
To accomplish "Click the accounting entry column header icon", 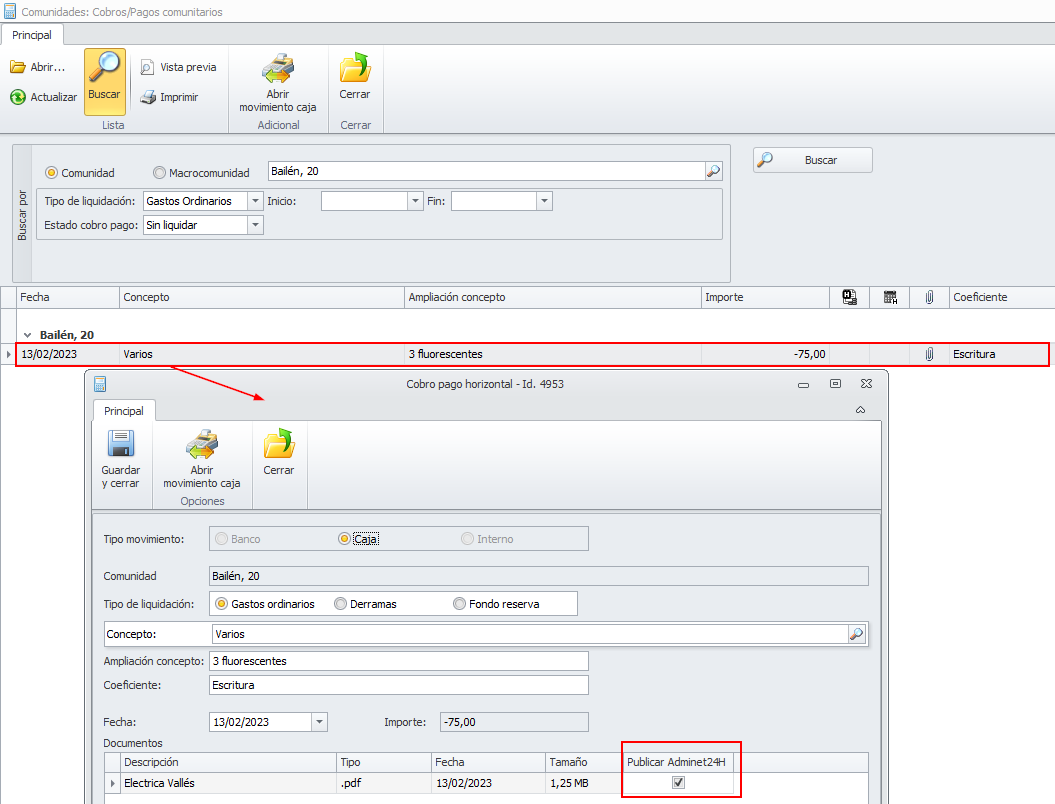I will pos(849,297).
